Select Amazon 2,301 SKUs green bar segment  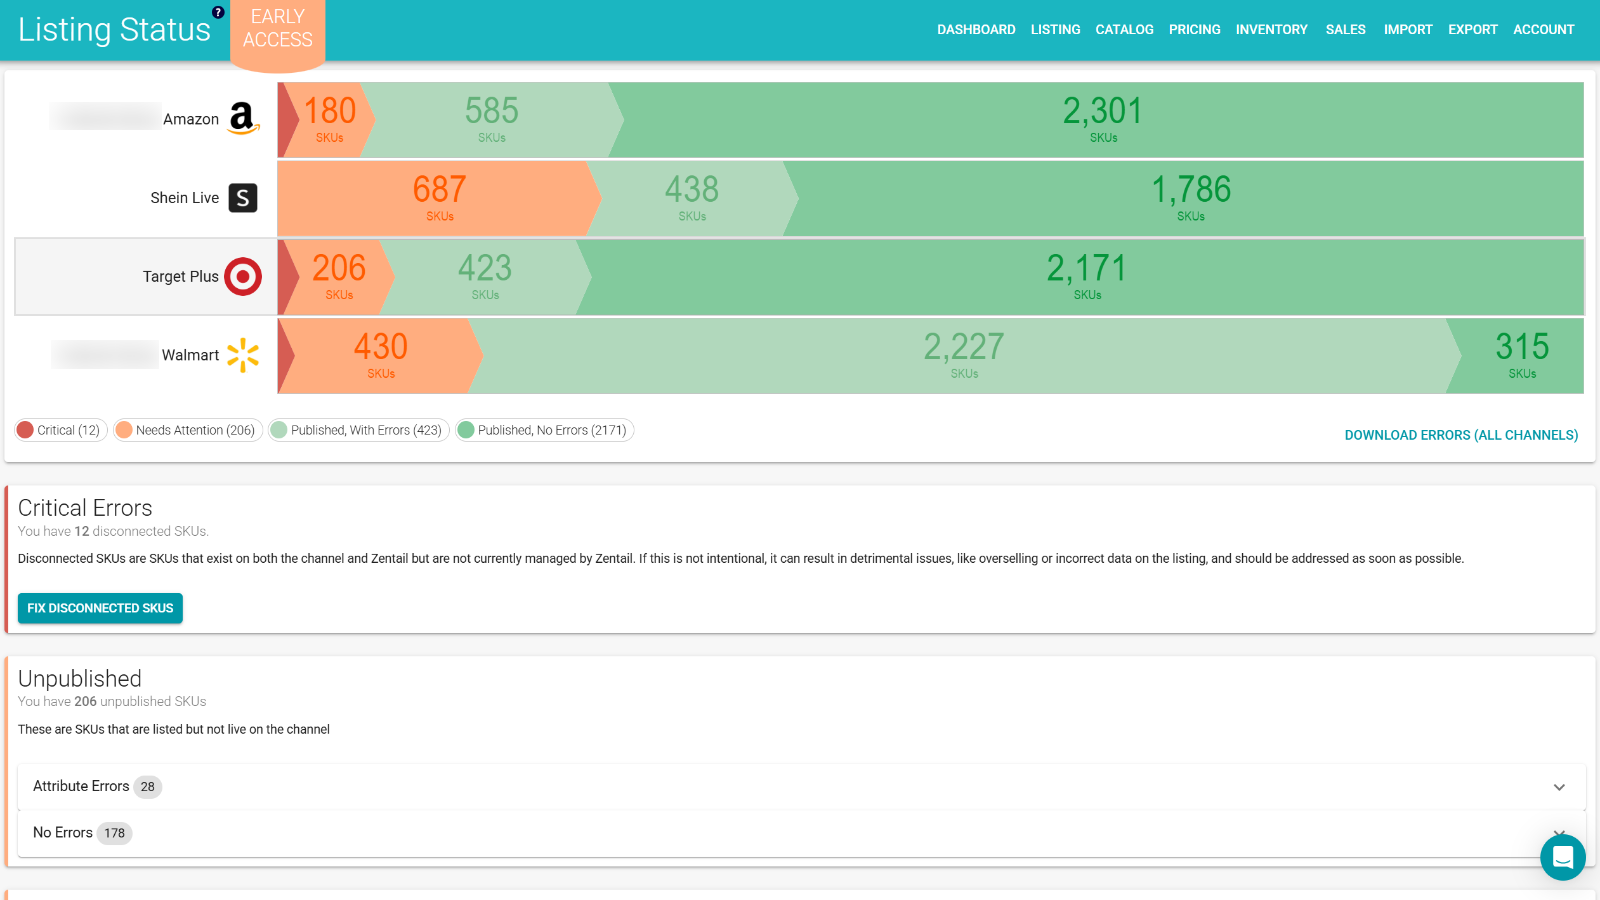(x=1100, y=120)
